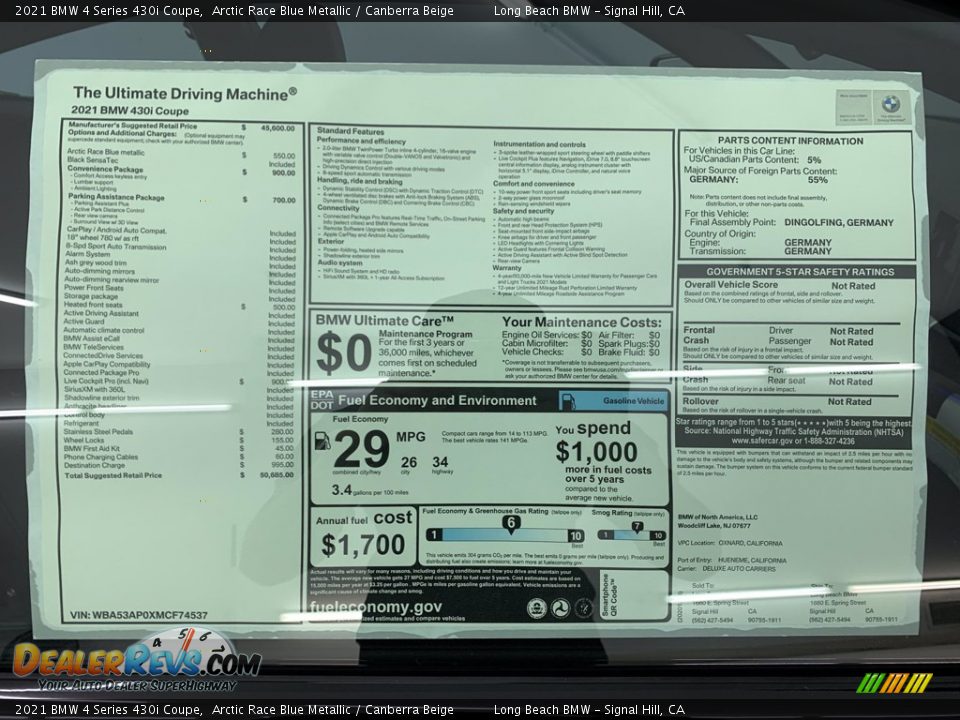Select "Phone Charging Cables" option
The height and width of the screenshot is (720, 960).
[x=101, y=457]
